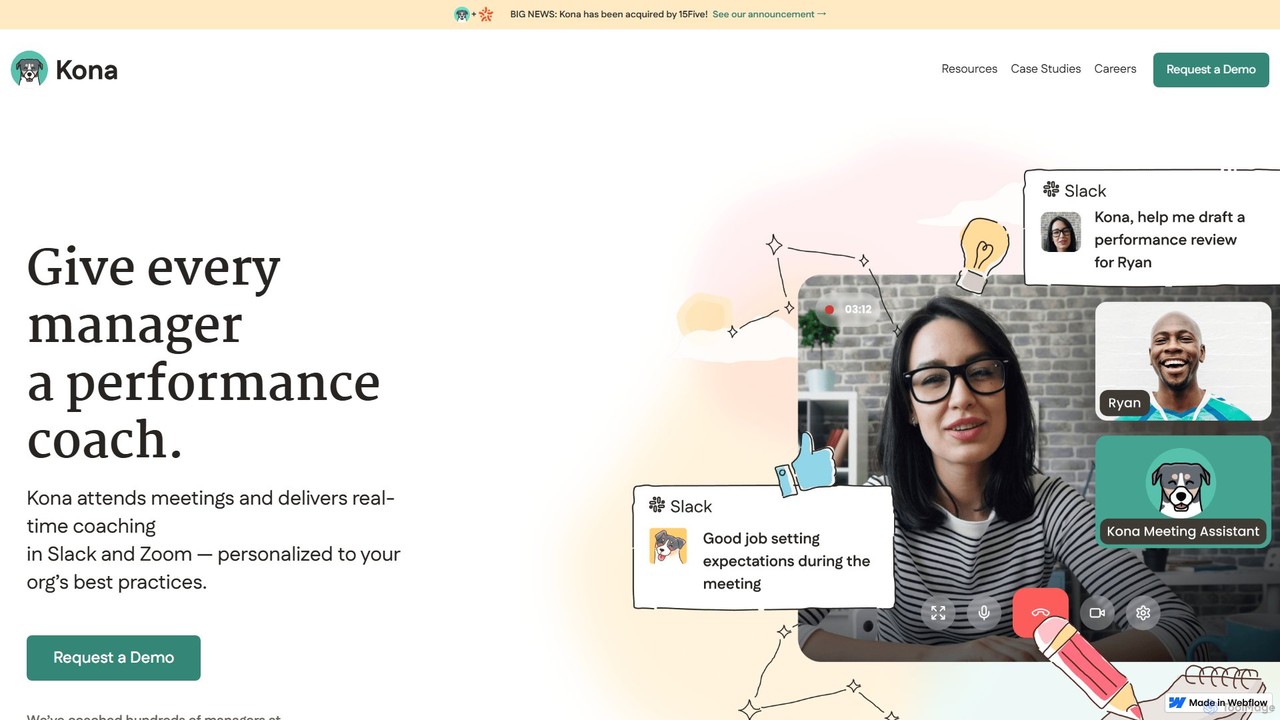Click the fullscreen expand icon in the video call
The image size is (1280, 720).
938,613
